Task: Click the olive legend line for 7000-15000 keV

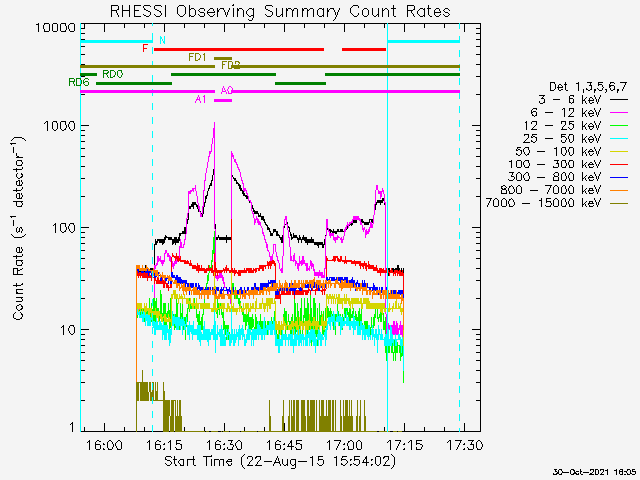Action: (619, 203)
